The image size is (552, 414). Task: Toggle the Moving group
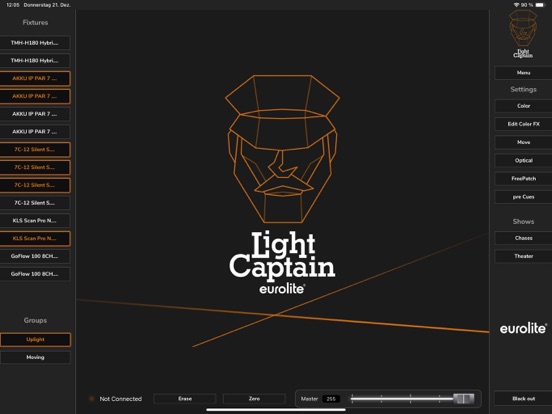(35, 357)
